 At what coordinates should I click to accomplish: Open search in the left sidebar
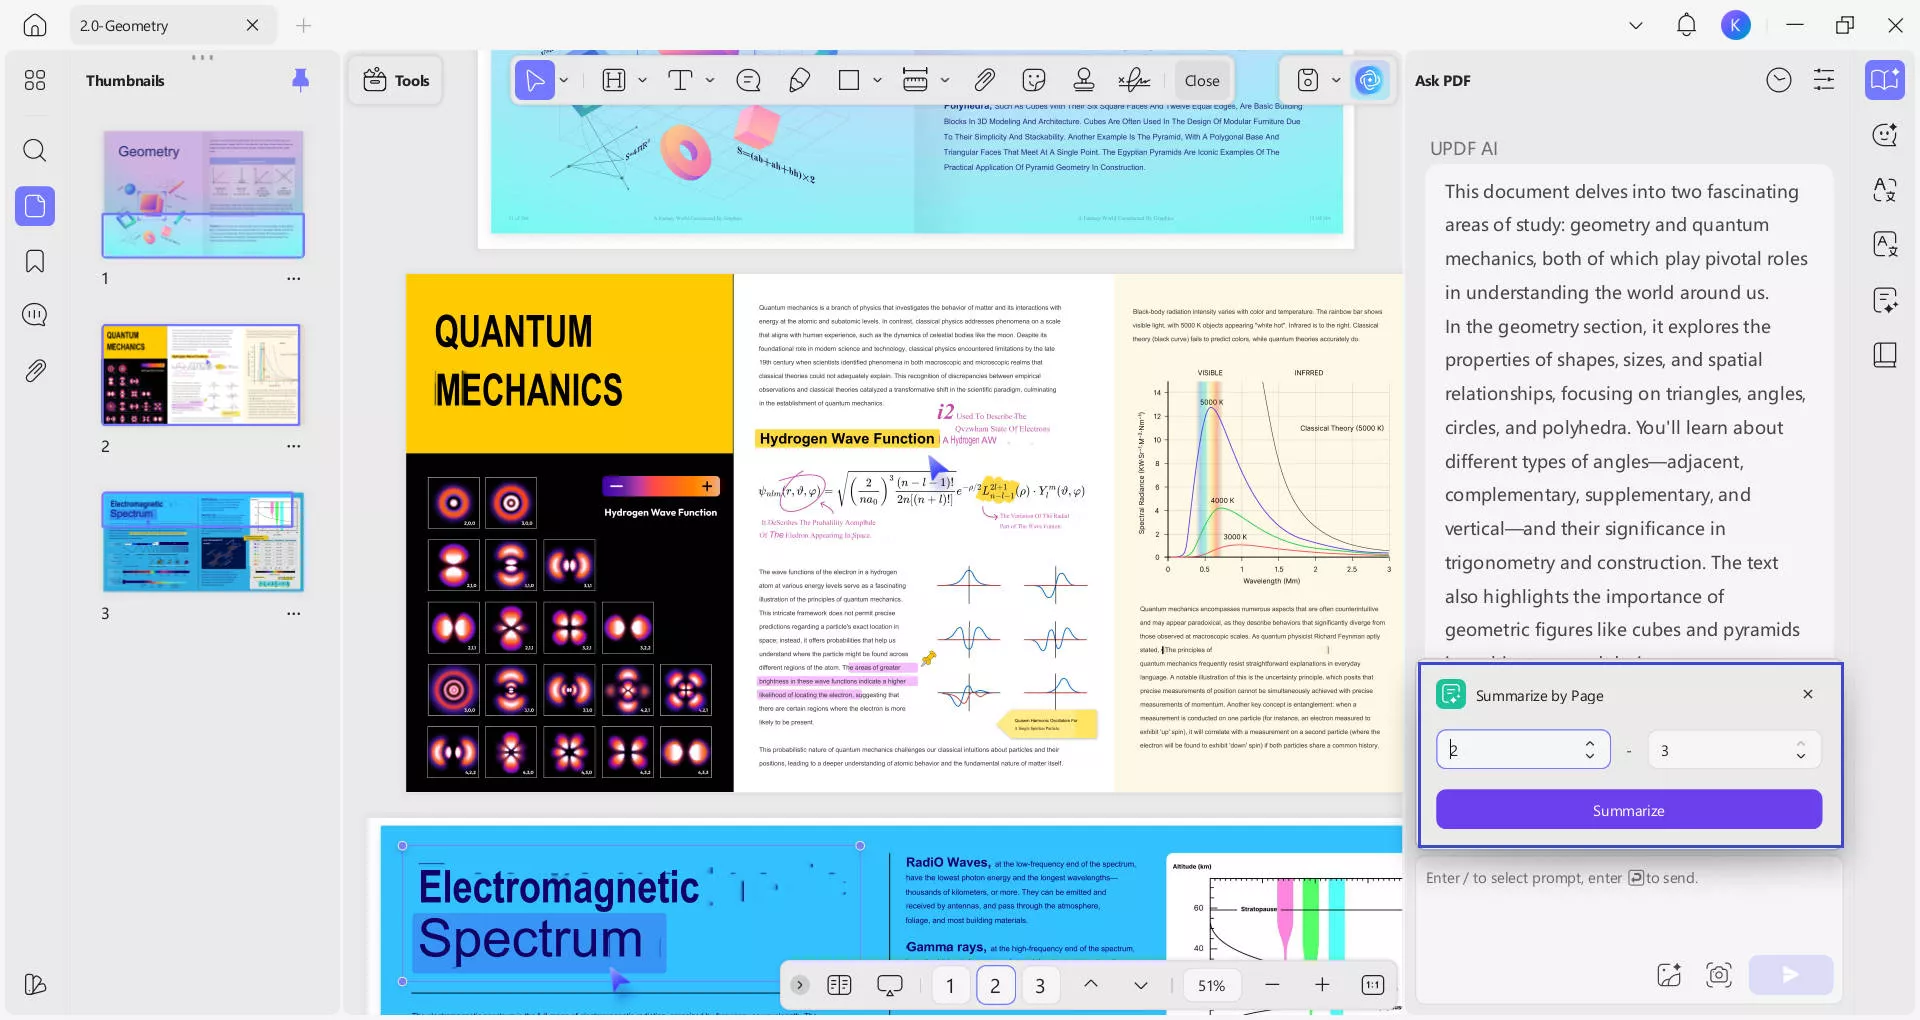pos(34,150)
